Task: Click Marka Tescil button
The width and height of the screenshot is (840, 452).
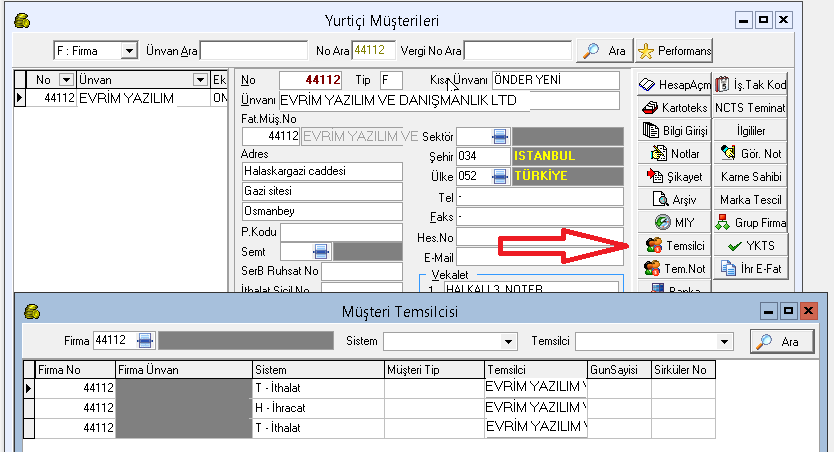Action: click(750, 200)
